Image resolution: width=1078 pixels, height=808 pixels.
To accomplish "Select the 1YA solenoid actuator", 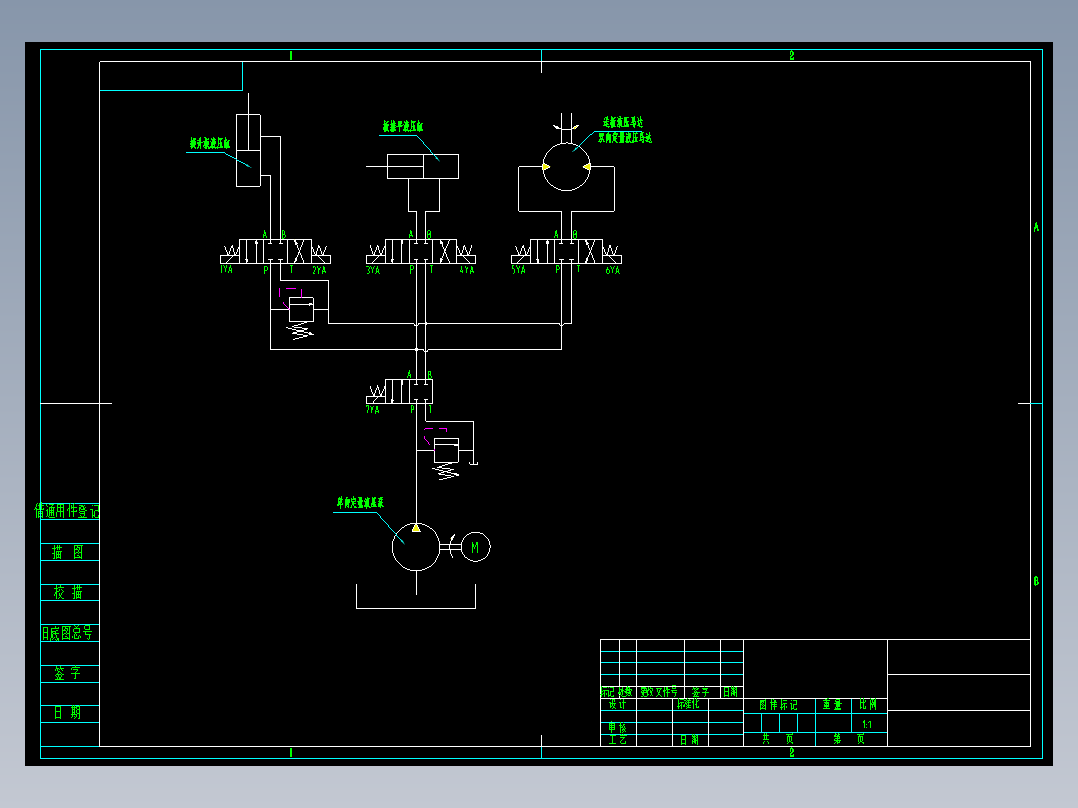I will pos(230,256).
